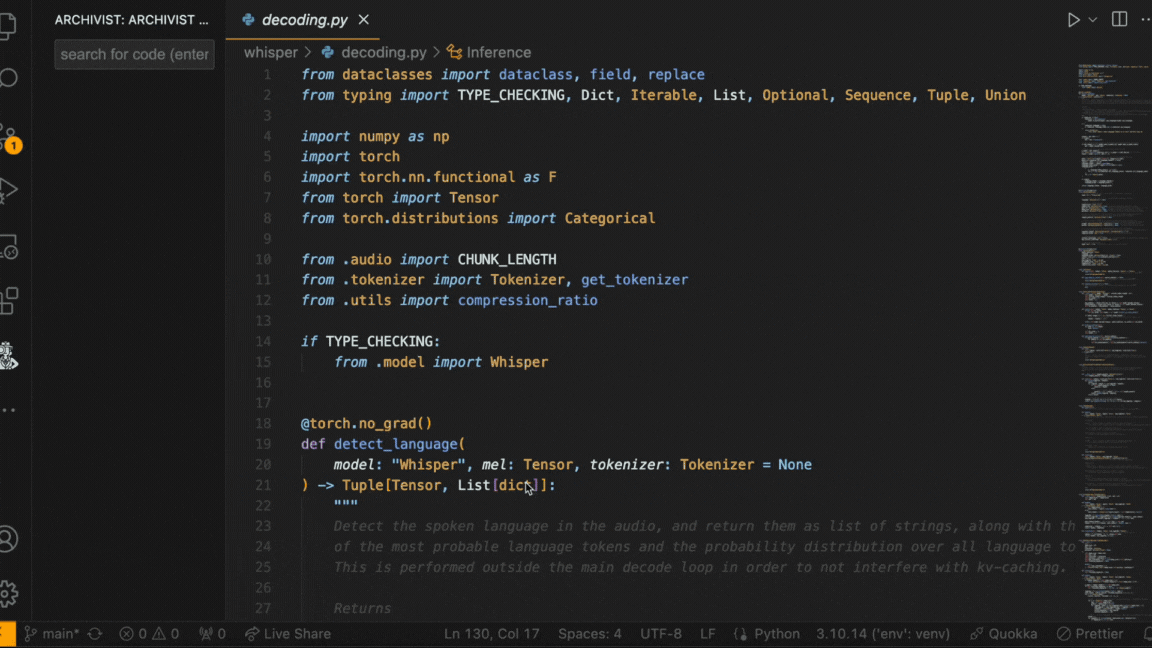1152x648 pixels.
Task: Open the Search view in activity bar
Action: [8, 78]
